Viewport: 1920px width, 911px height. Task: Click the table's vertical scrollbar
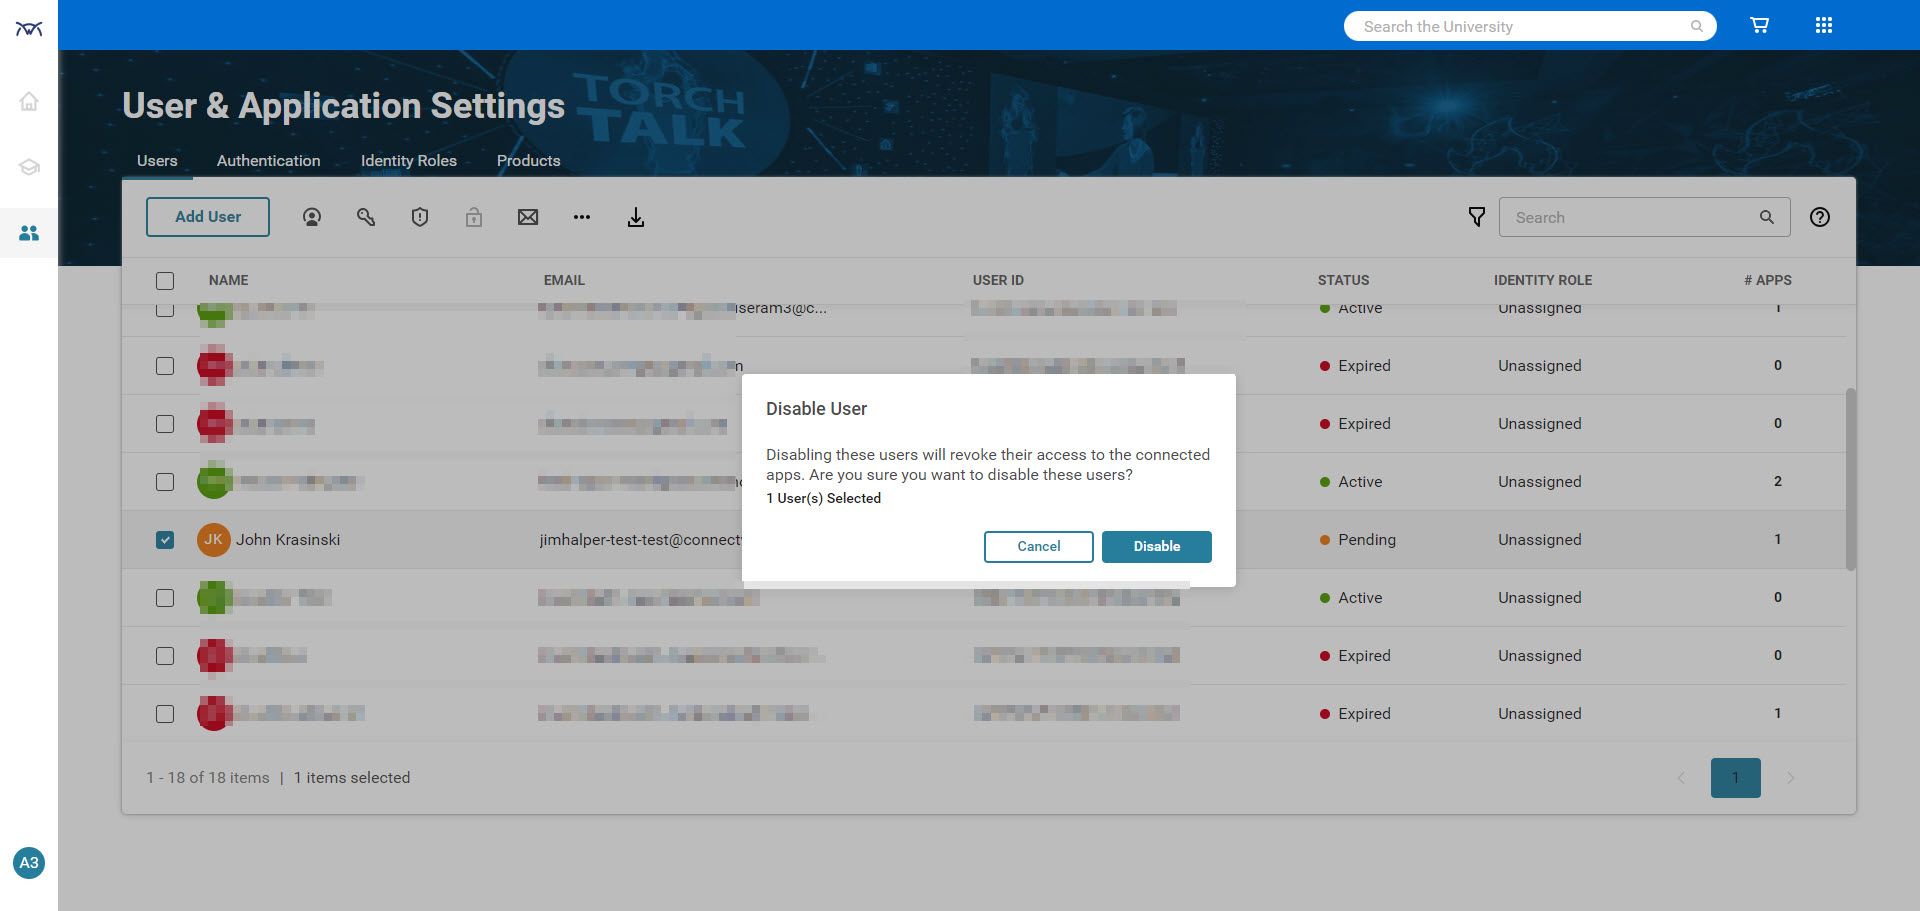(x=1851, y=480)
